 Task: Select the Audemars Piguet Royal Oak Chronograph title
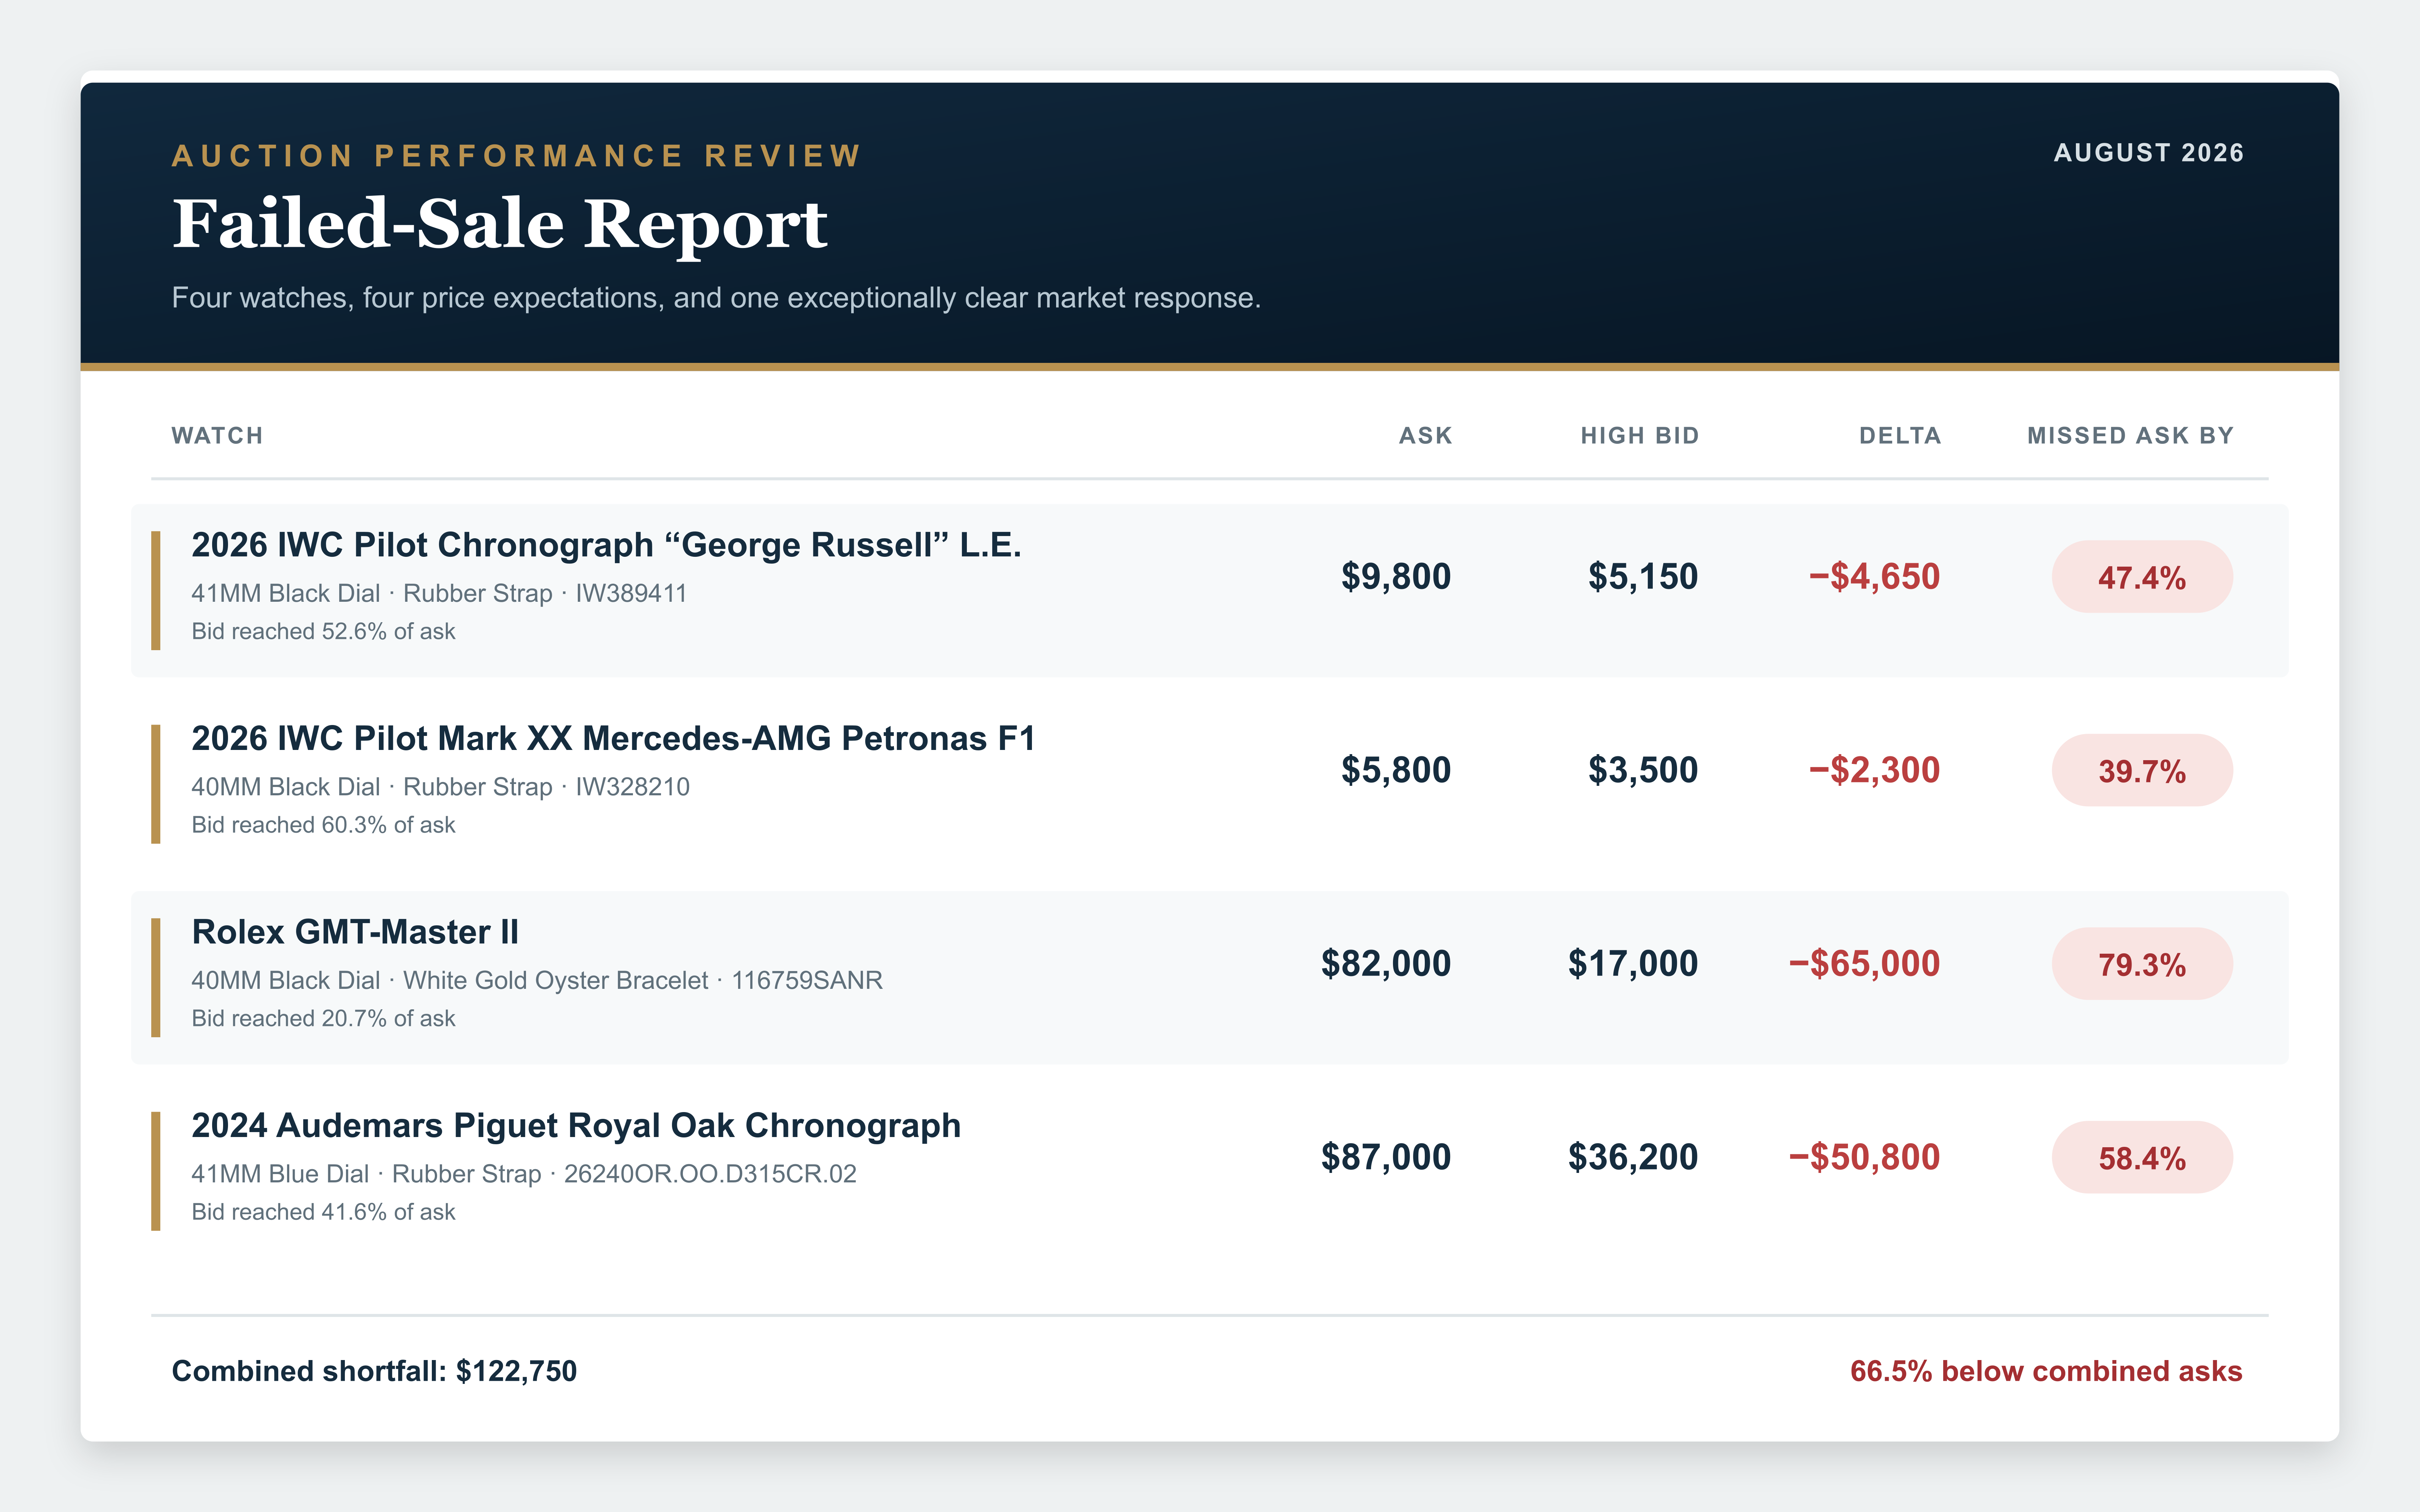pos(576,1126)
